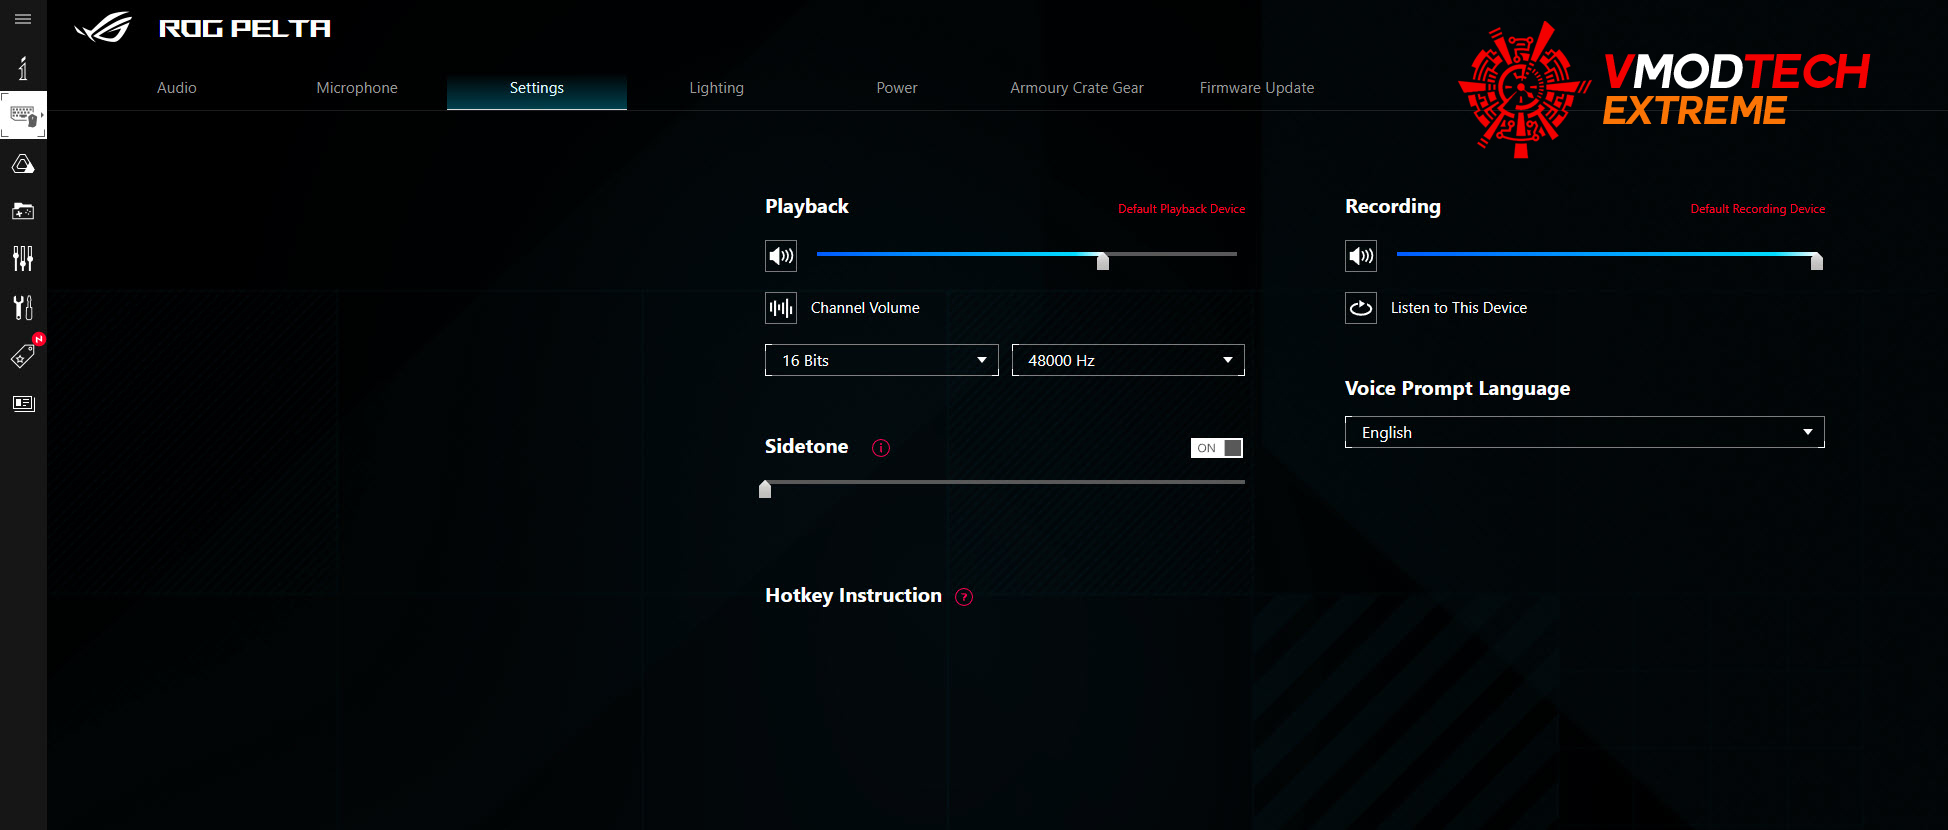The width and height of the screenshot is (1948, 830).
Task: Open the deals tag icon with notification
Action: click(24, 354)
